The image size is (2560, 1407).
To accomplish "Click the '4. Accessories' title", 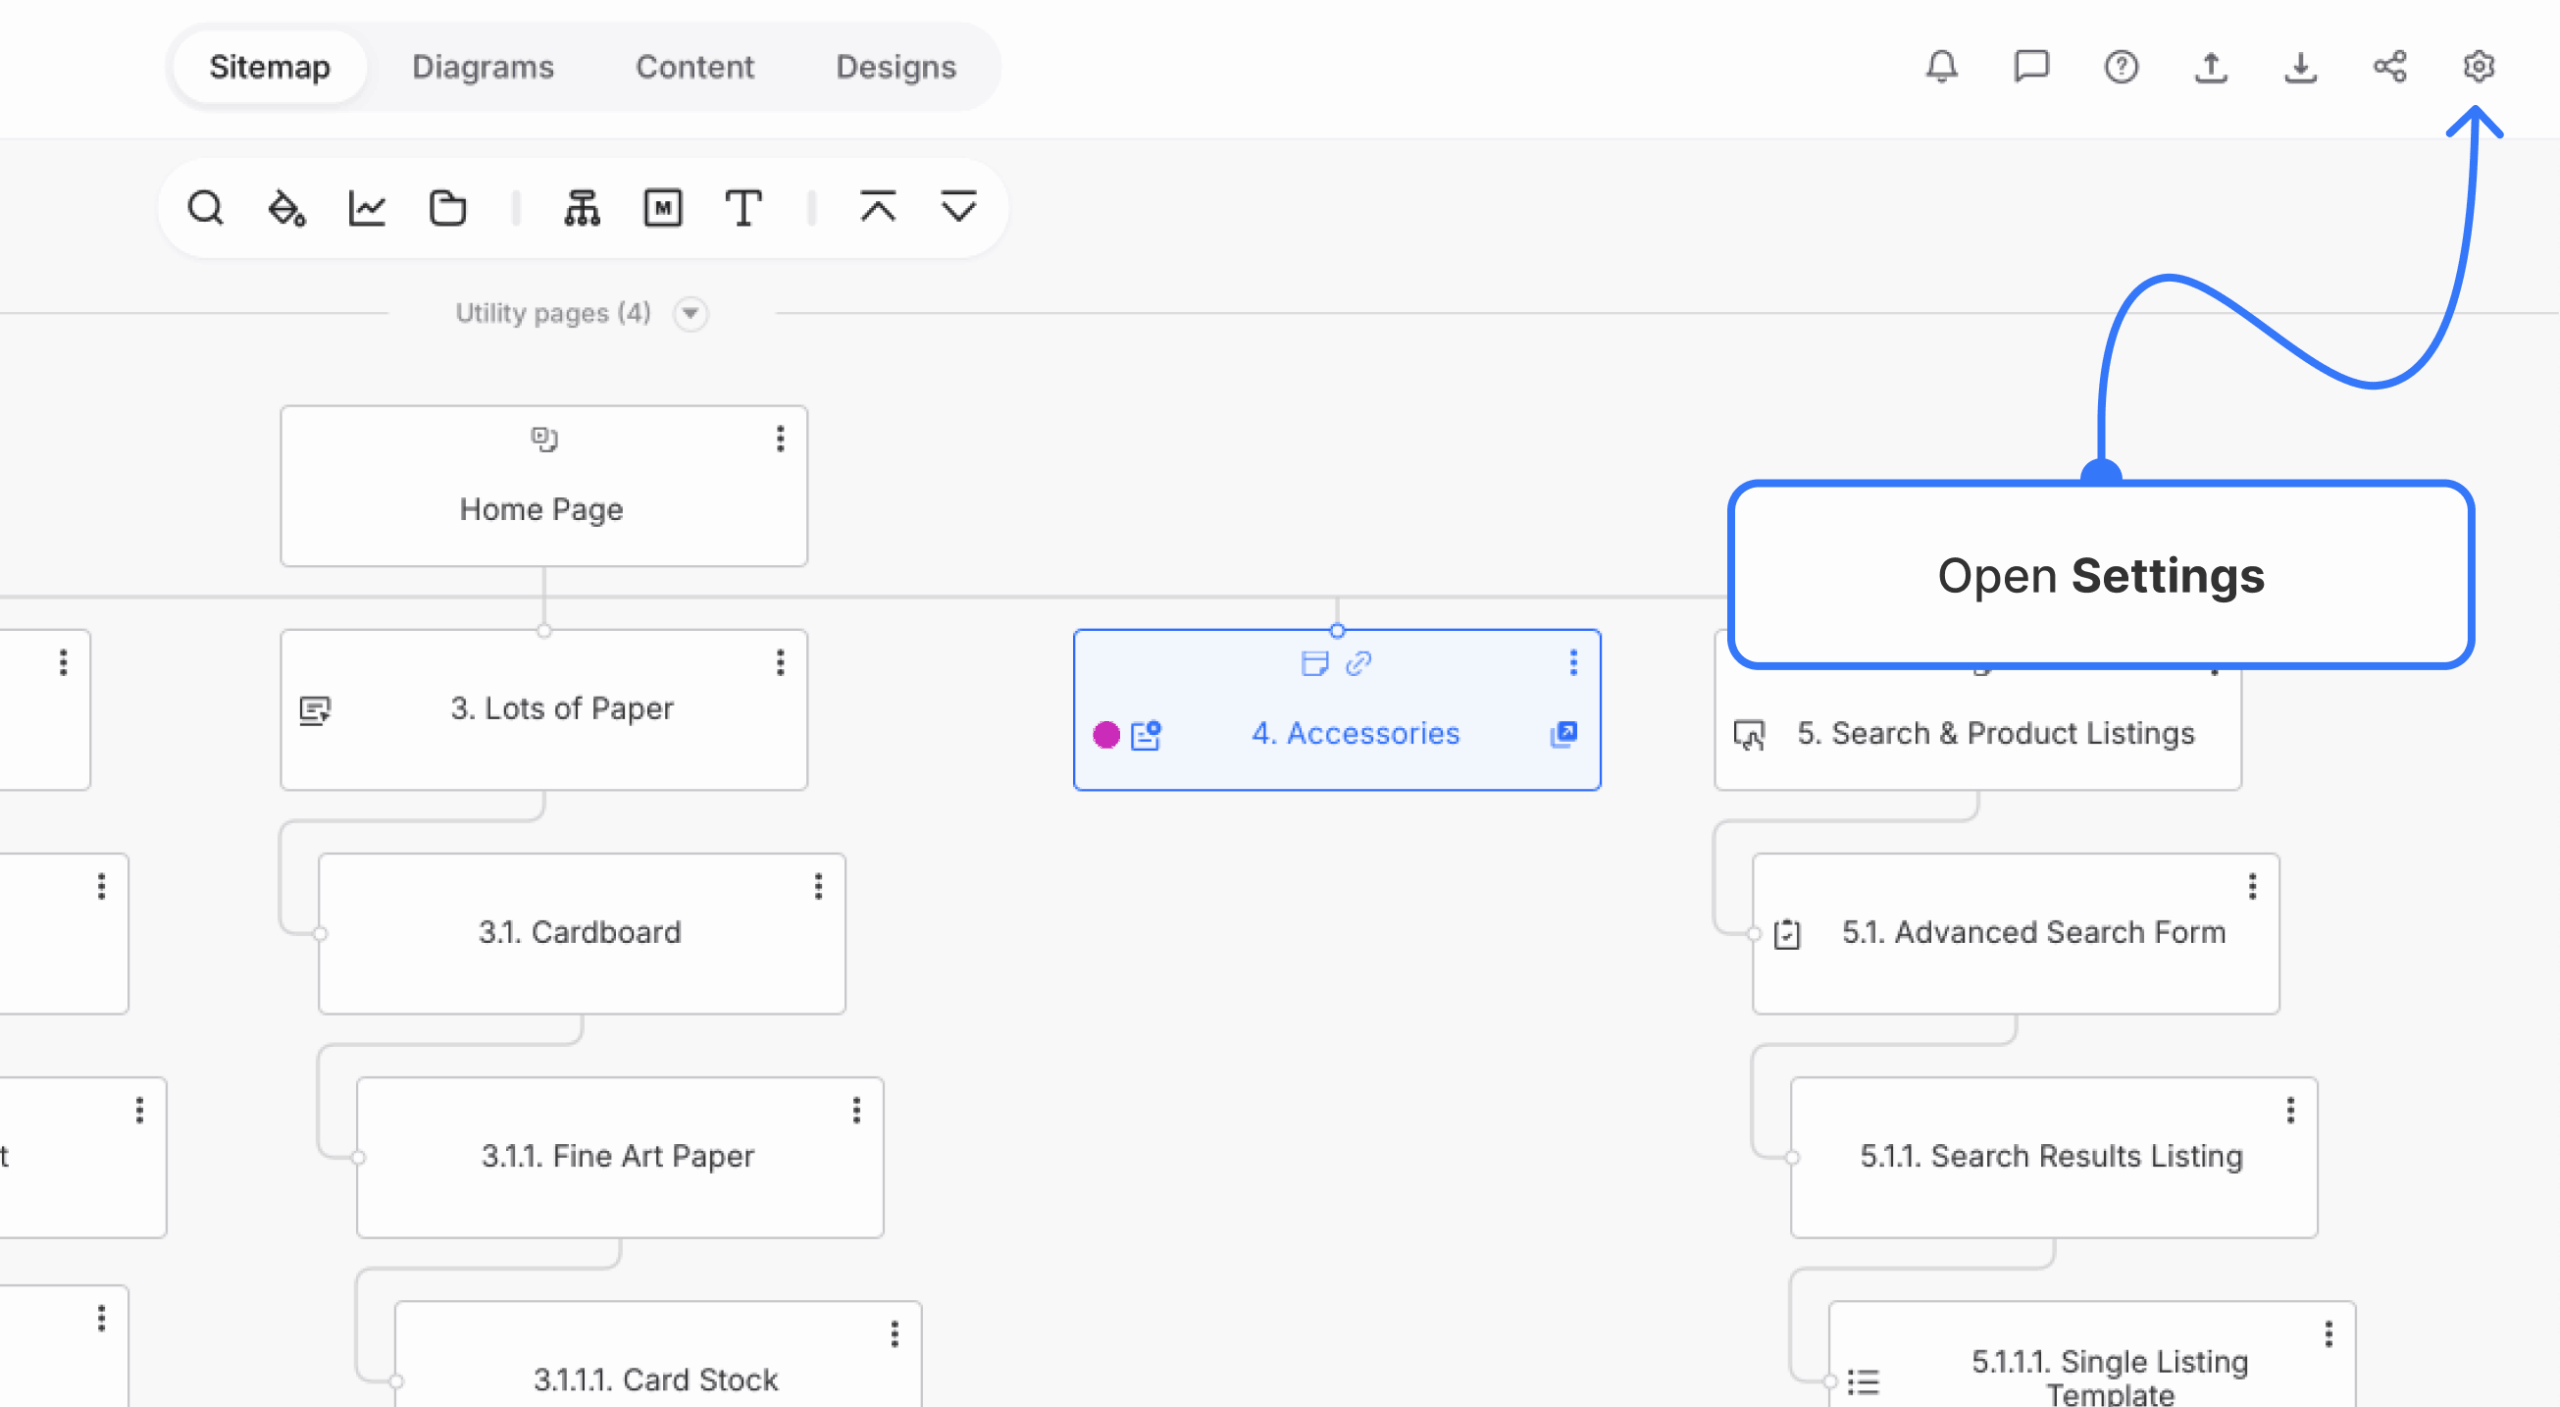I will coord(1355,734).
